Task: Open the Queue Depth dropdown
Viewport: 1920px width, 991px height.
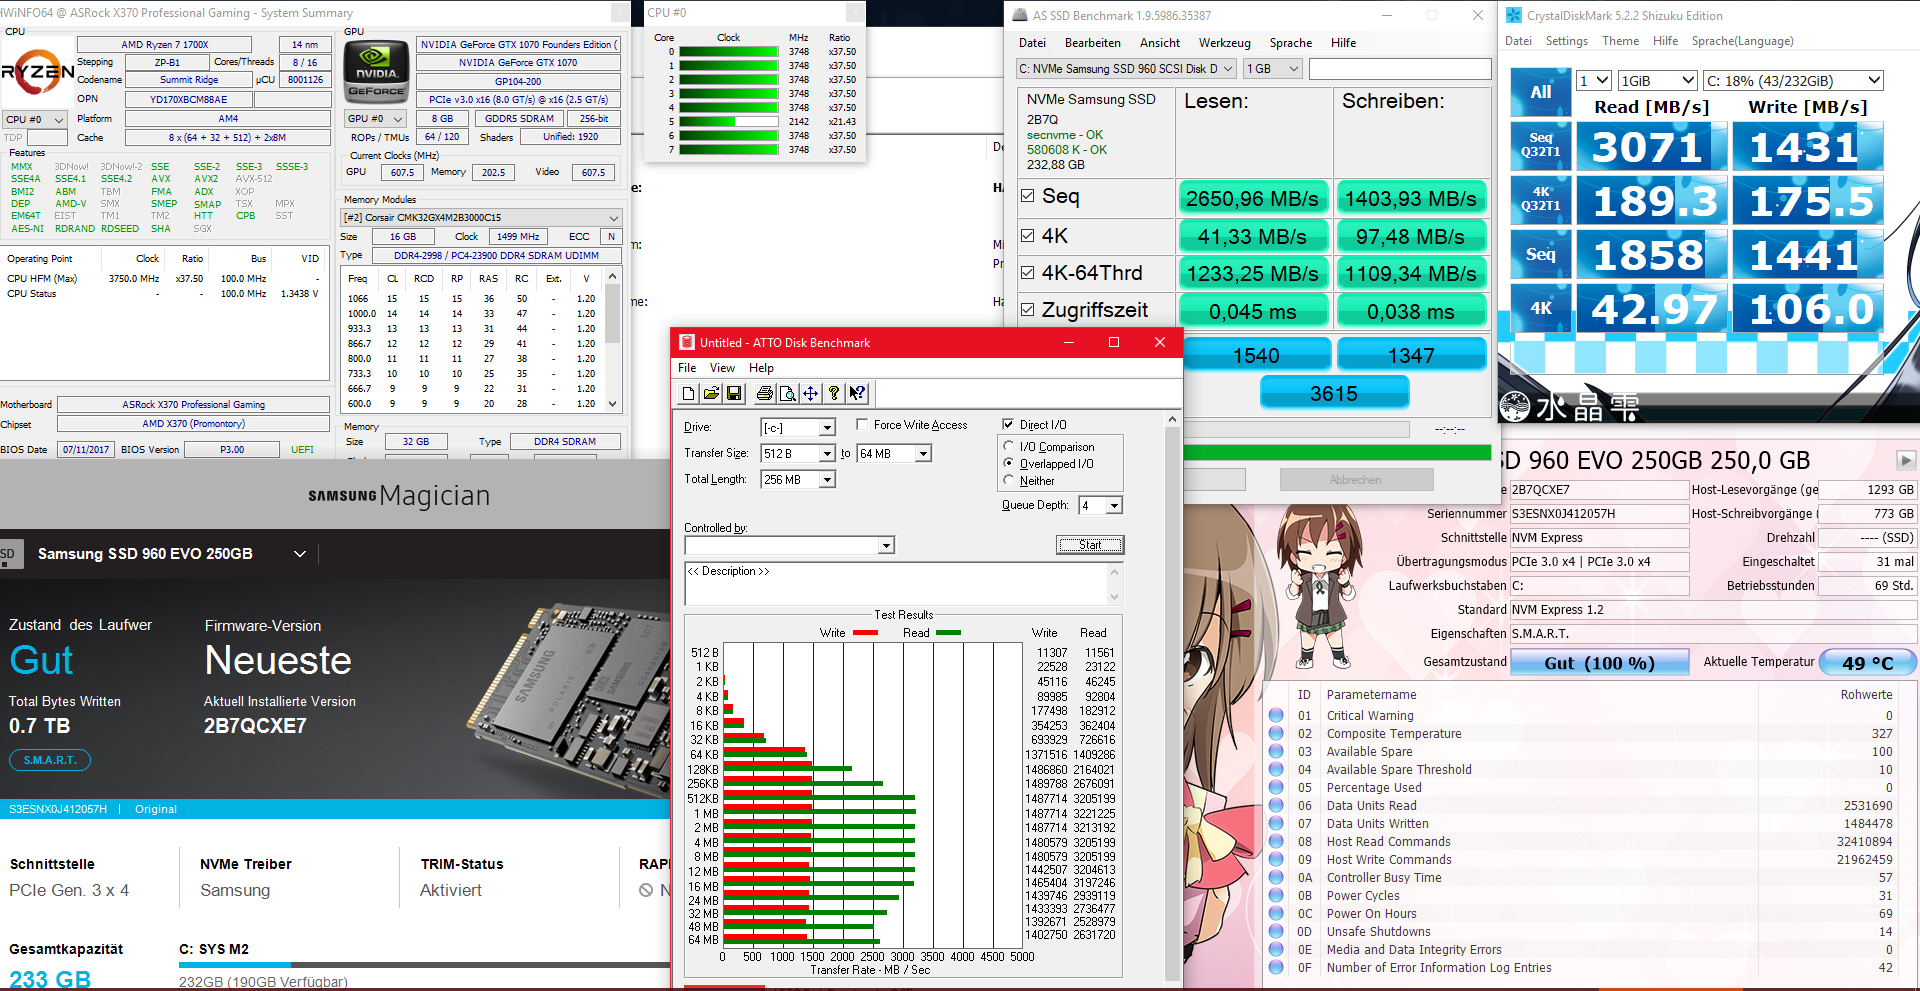Action: (x=1115, y=506)
